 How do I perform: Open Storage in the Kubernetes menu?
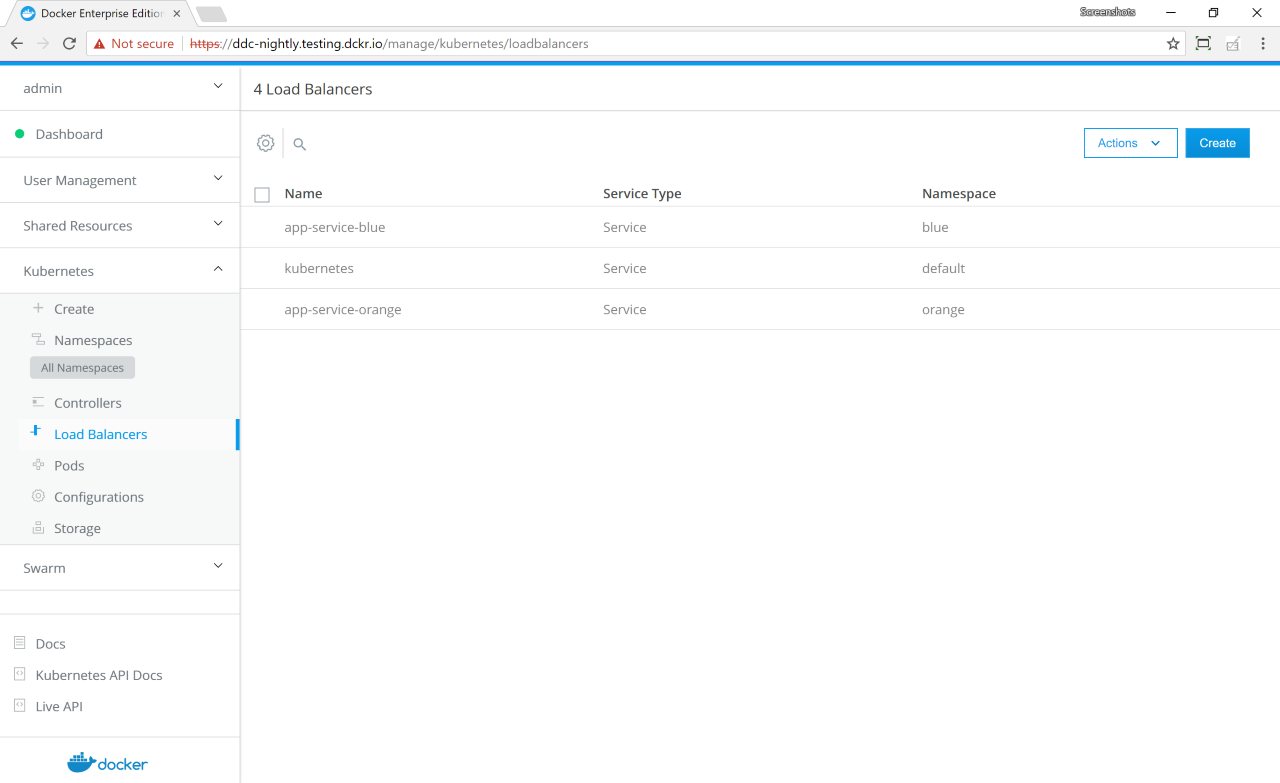(77, 528)
